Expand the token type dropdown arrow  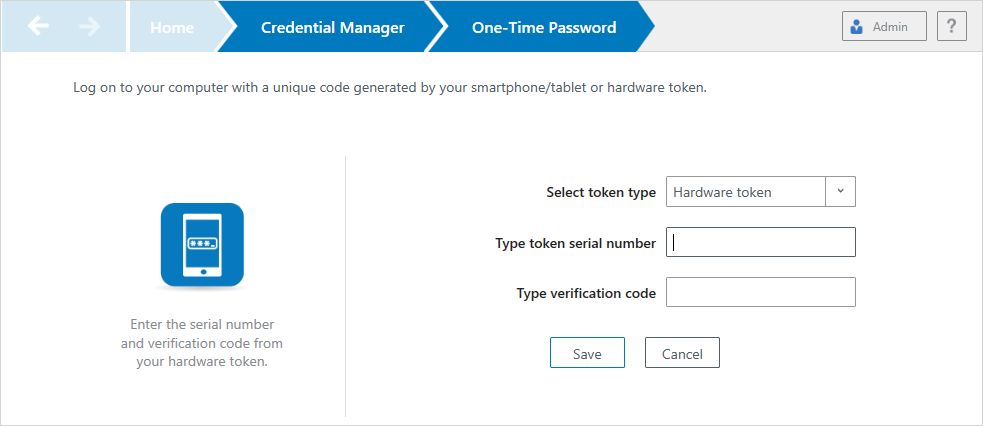(x=840, y=192)
